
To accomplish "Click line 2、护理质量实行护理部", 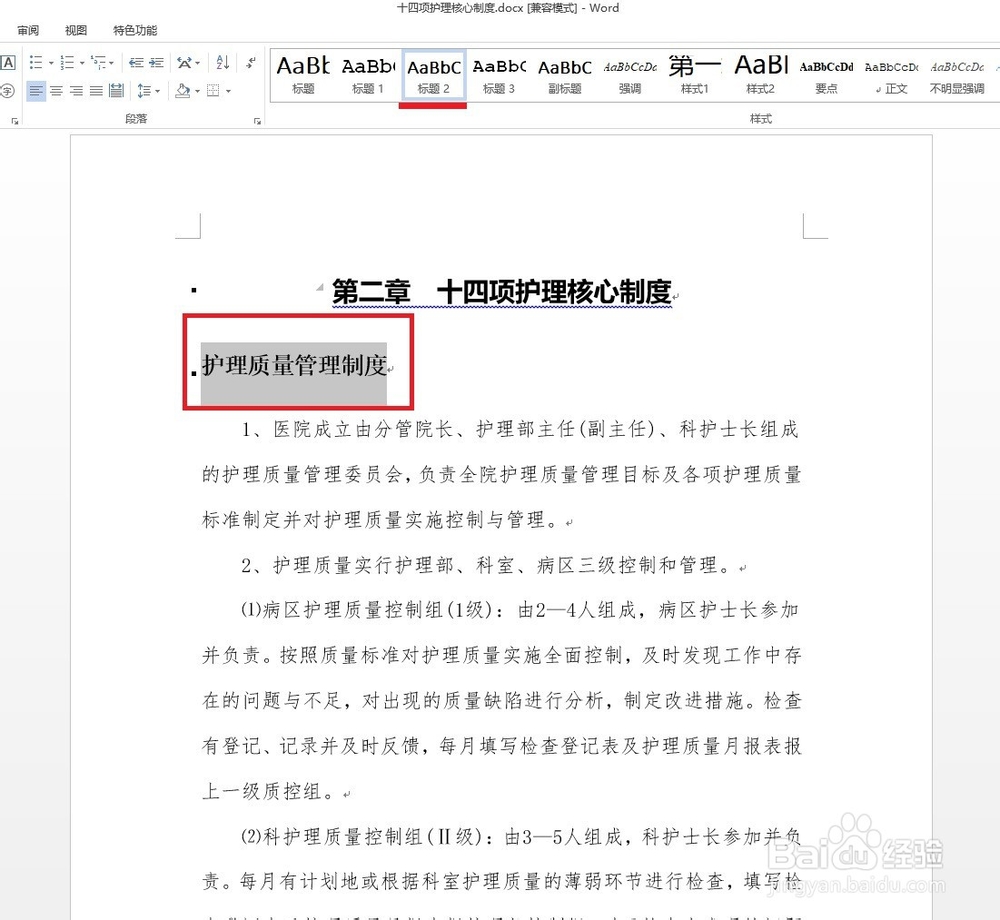I will point(487,565).
